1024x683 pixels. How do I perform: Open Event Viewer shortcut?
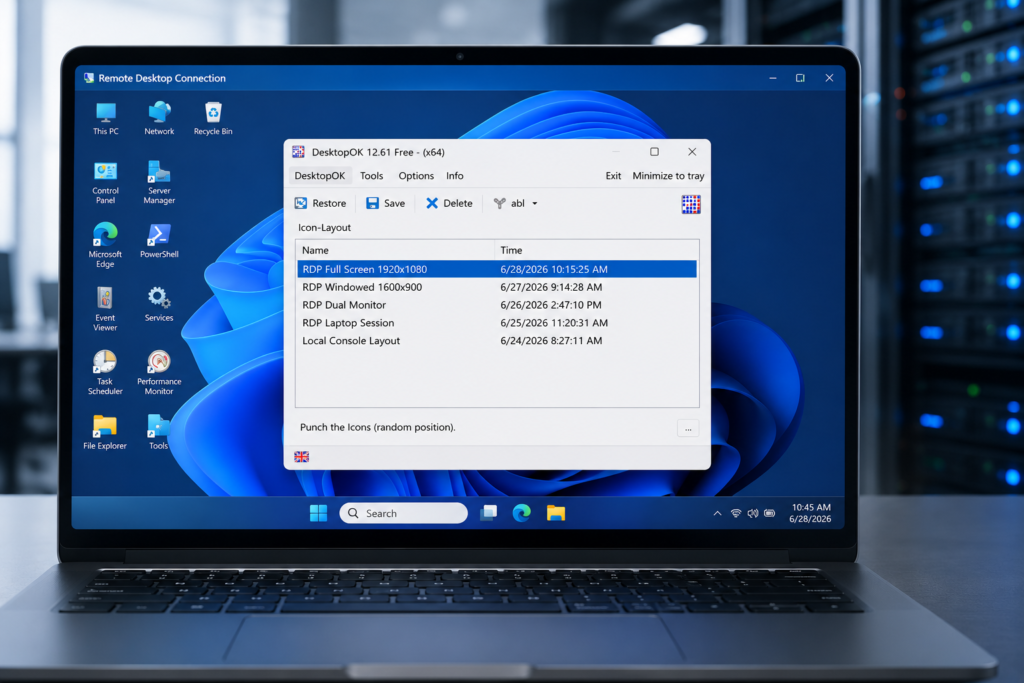[x=105, y=309]
